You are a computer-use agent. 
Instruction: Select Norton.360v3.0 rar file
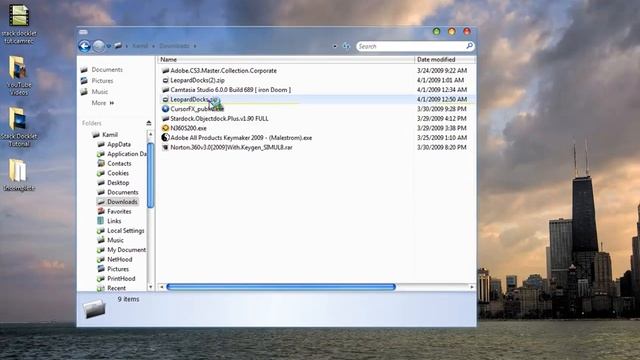231,147
